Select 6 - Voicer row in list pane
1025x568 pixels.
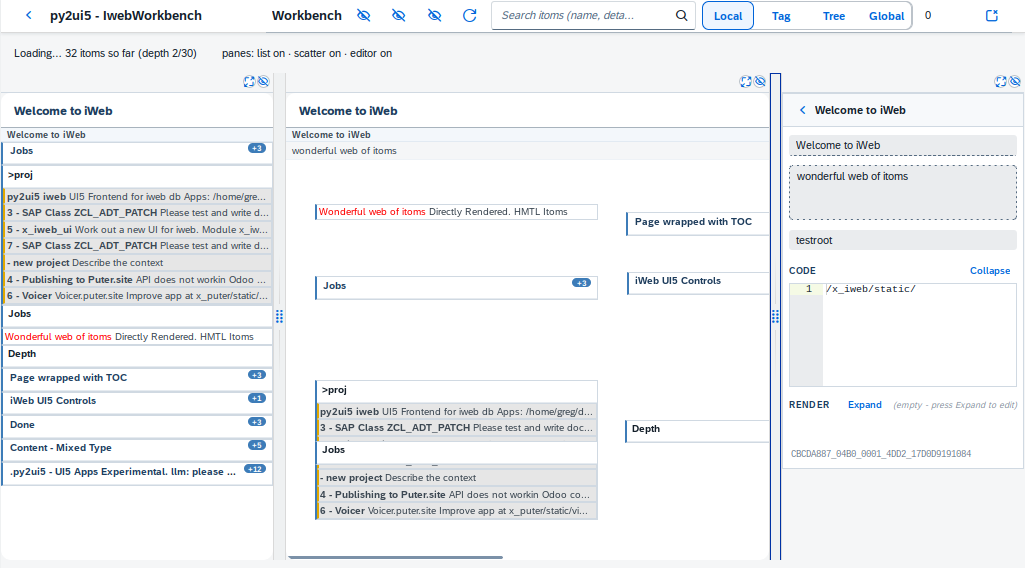(x=137, y=295)
